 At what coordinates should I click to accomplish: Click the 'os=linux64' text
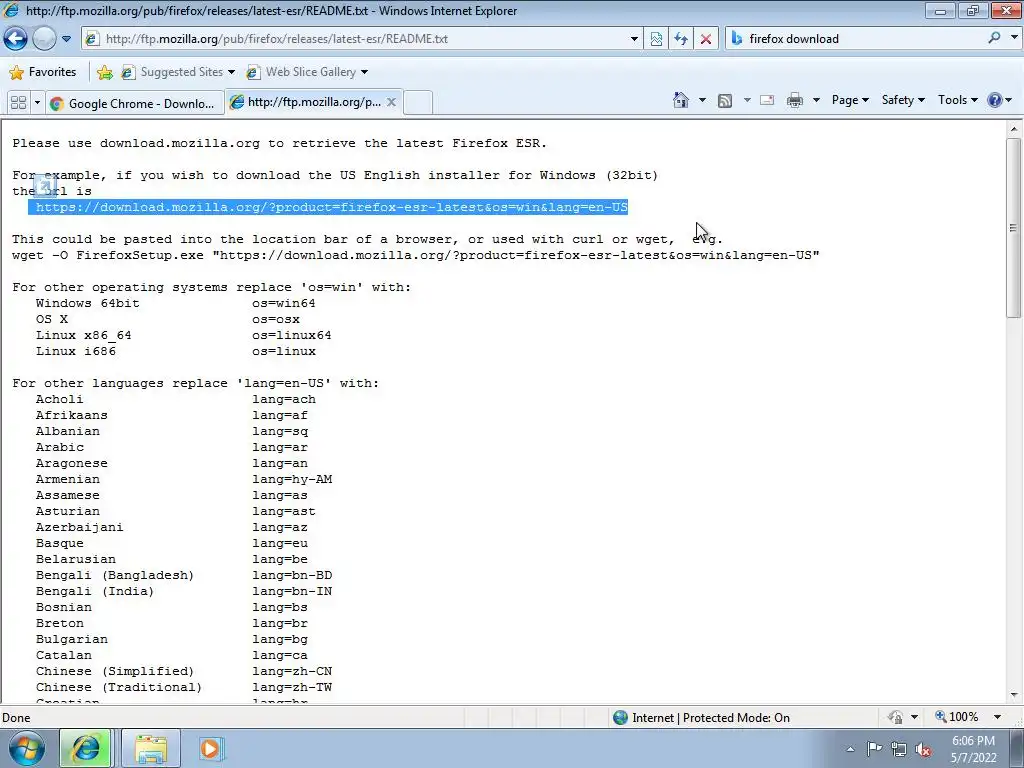pyautogui.click(x=292, y=335)
